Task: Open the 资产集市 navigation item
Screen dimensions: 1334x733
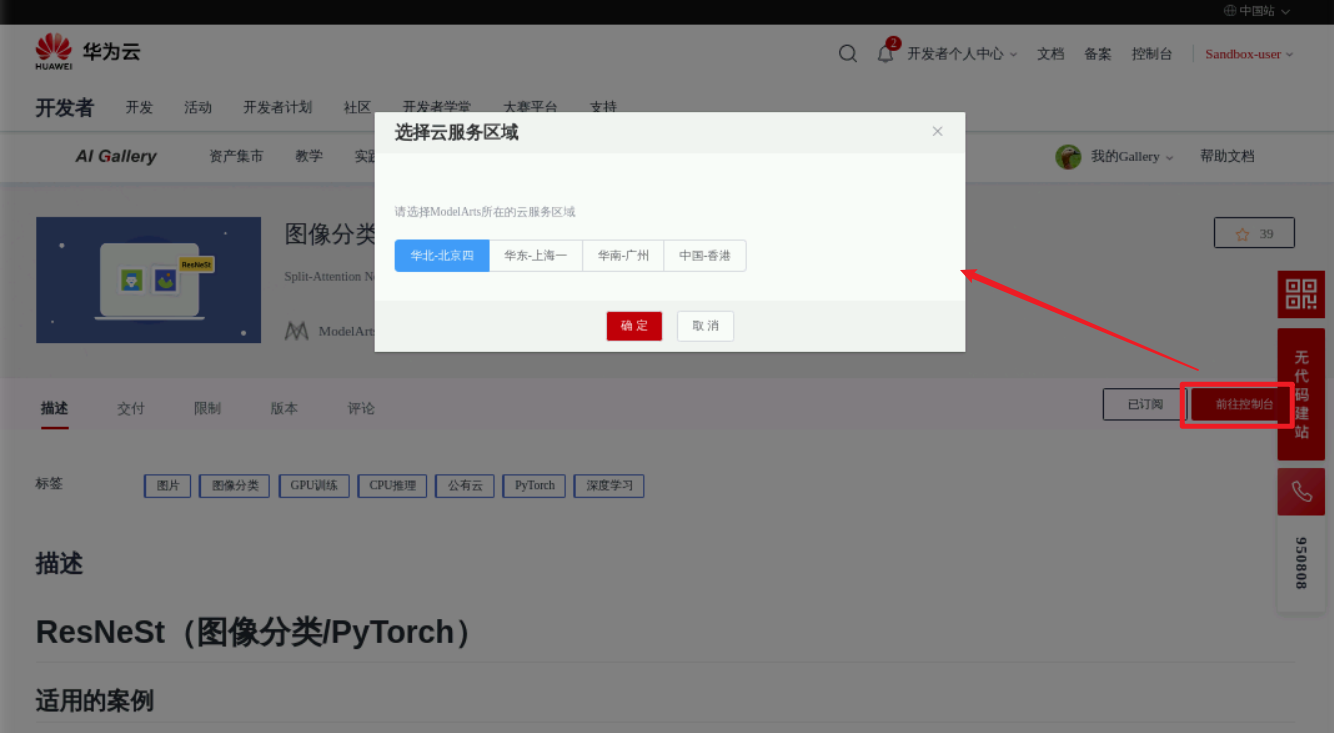Action: click(x=236, y=157)
